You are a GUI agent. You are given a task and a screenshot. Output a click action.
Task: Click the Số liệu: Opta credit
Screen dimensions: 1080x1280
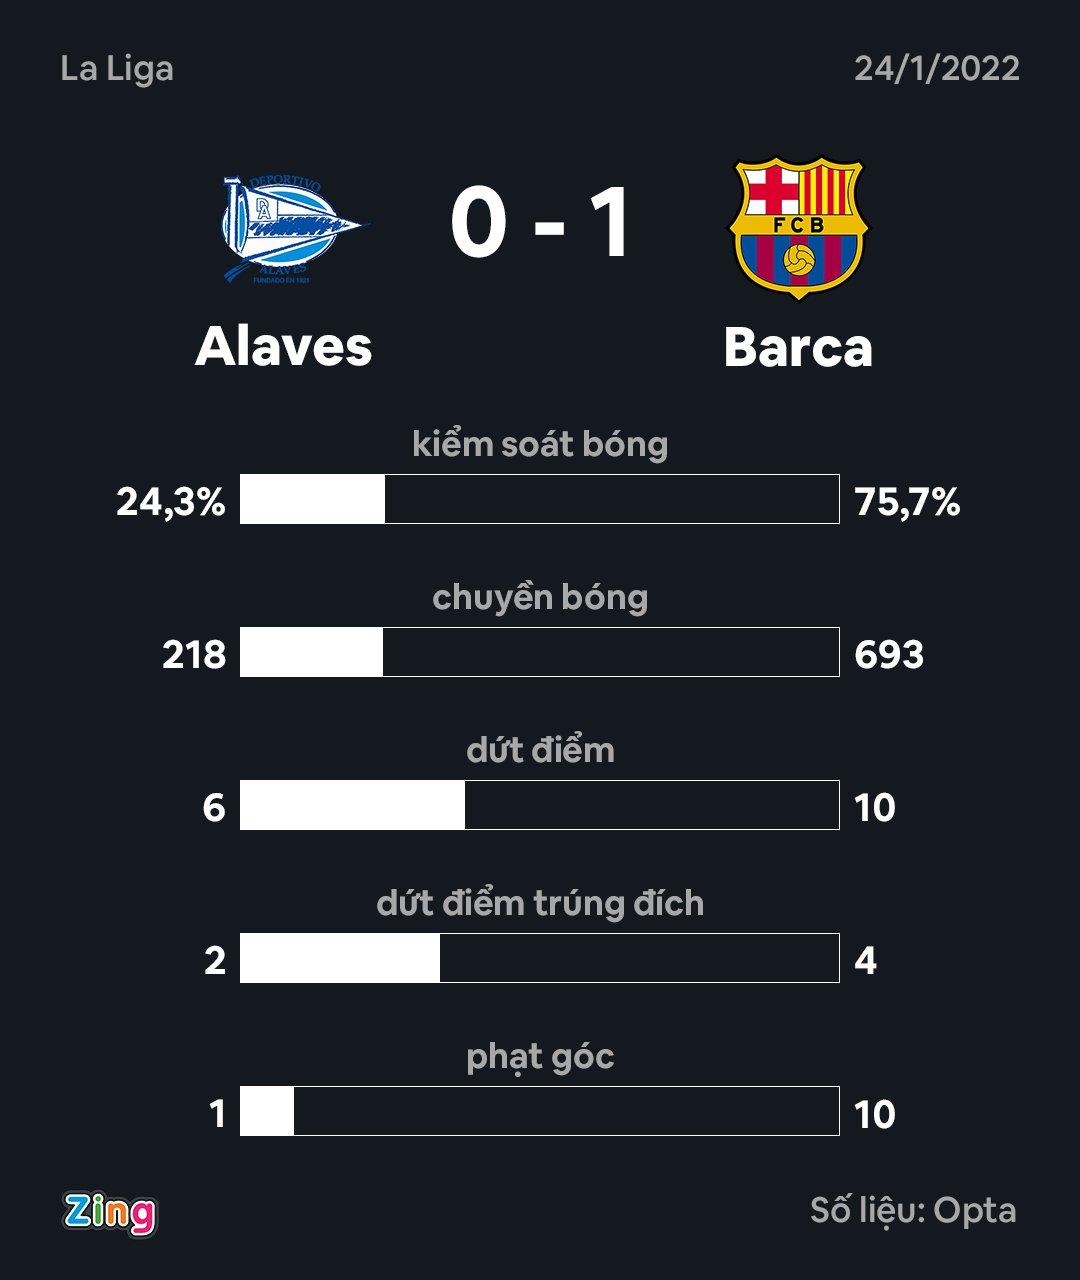(x=913, y=1210)
